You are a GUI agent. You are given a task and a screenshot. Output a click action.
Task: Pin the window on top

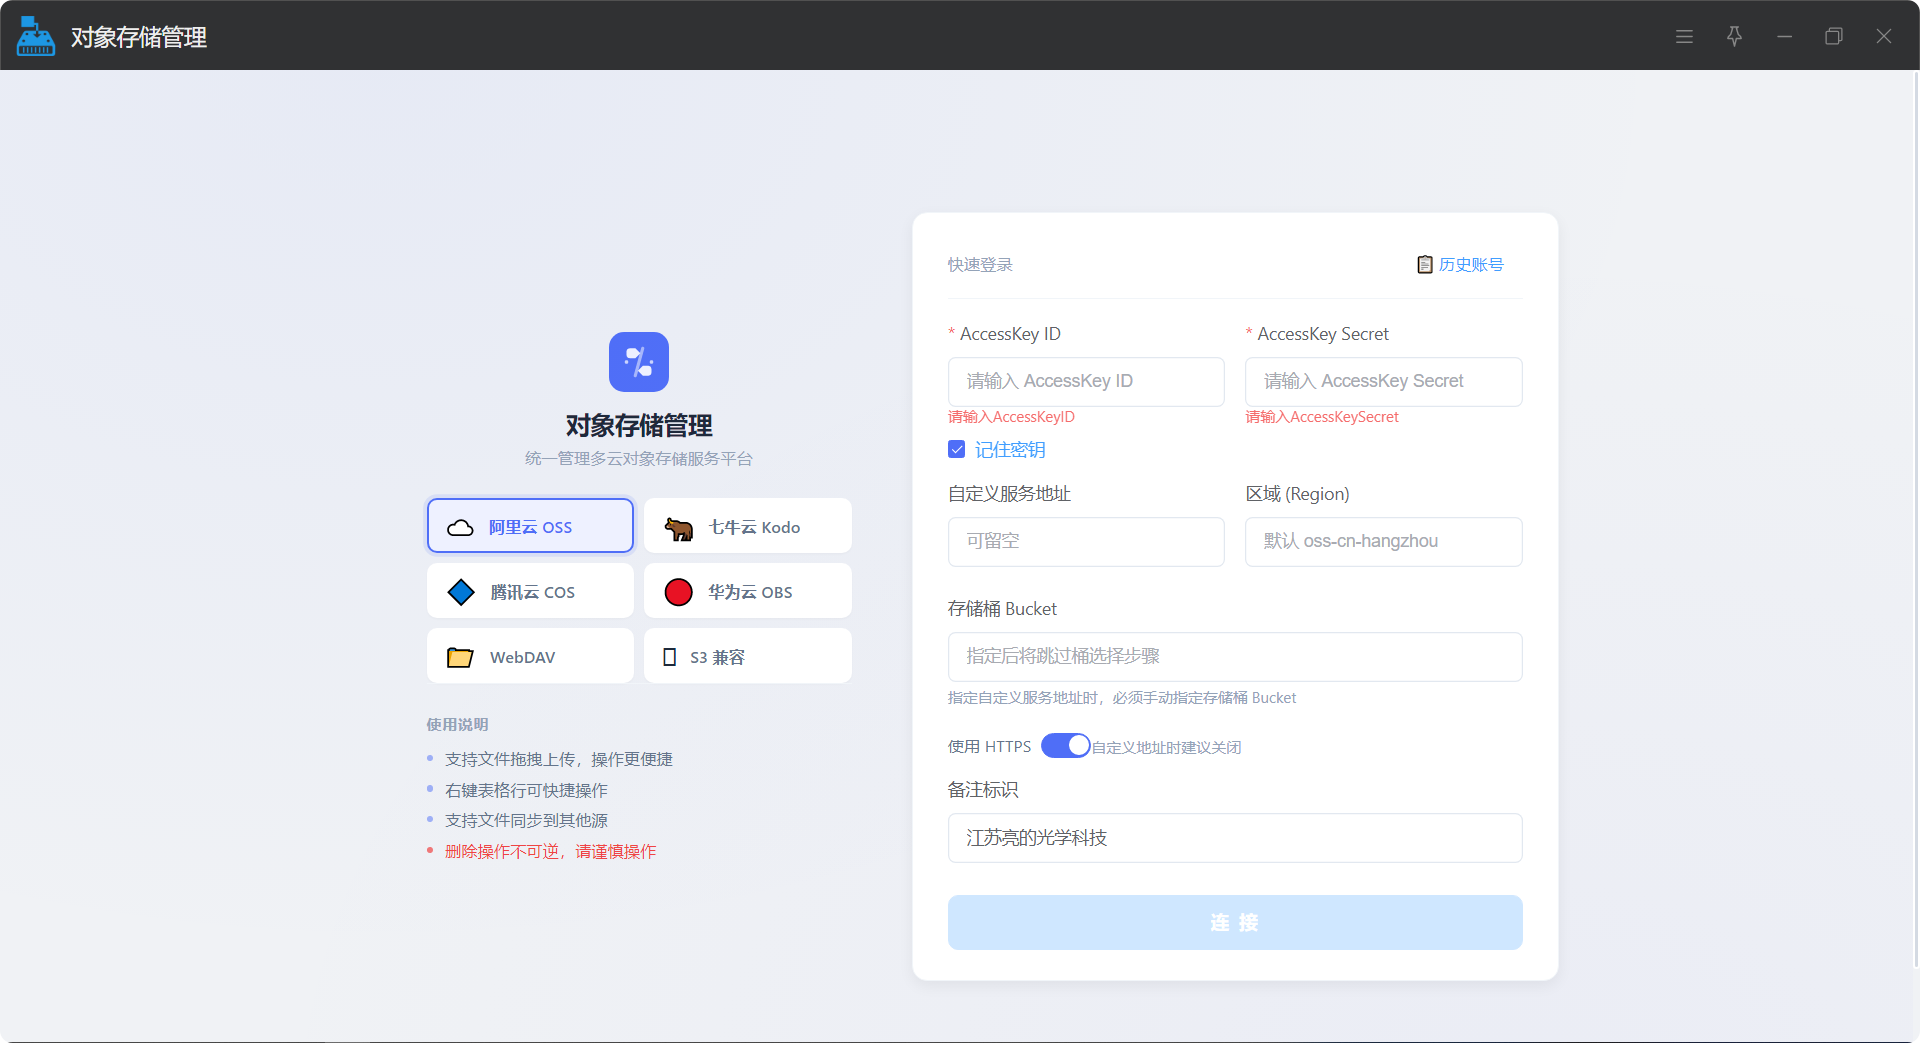(1734, 36)
